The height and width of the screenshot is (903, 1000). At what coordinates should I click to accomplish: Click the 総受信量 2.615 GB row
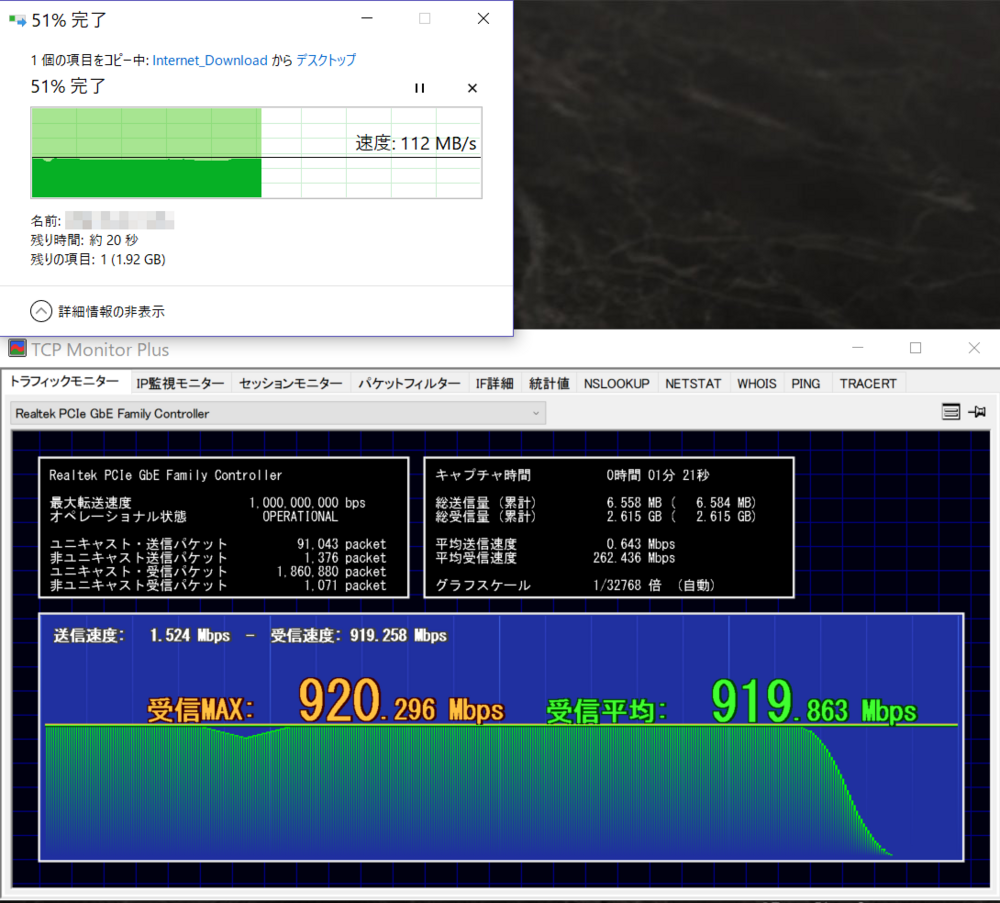coord(596,517)
